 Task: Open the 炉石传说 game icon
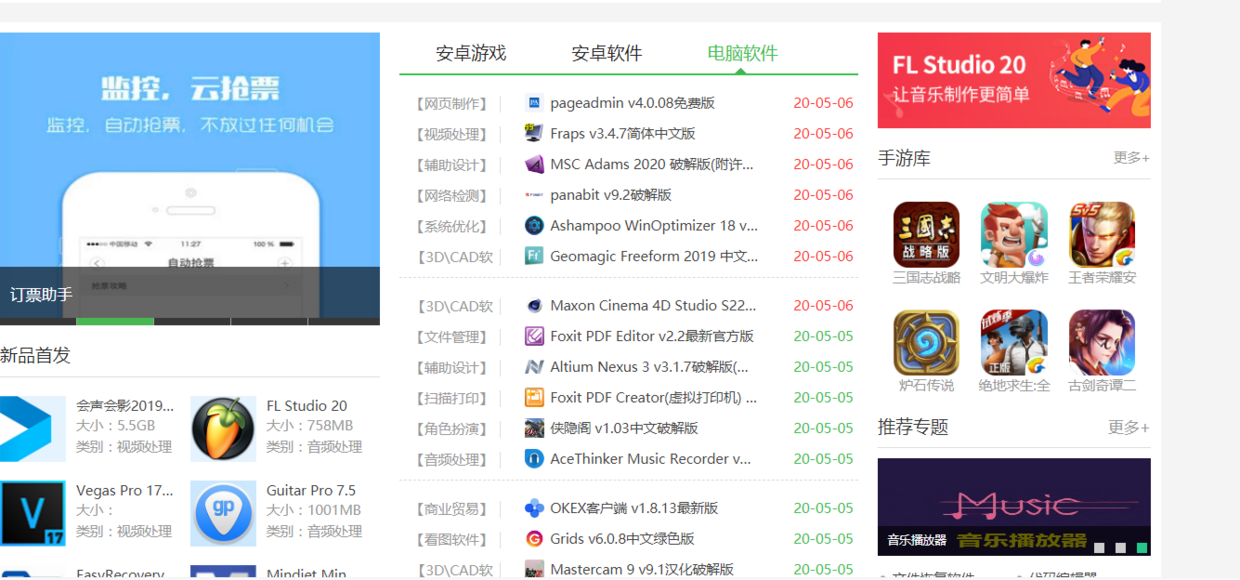pyautogui.click(x=926, y=343)
